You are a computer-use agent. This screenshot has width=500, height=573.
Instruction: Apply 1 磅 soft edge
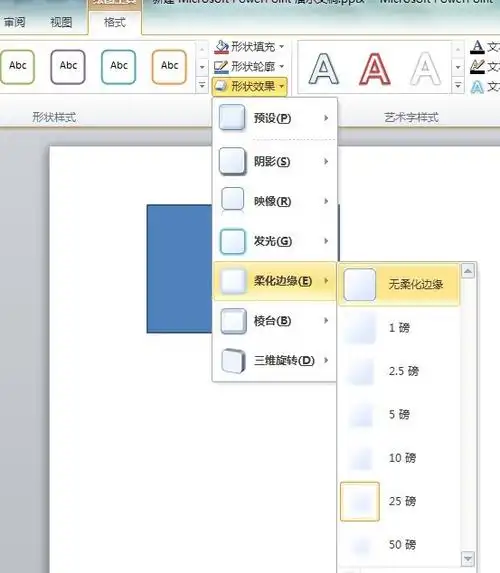399,327
